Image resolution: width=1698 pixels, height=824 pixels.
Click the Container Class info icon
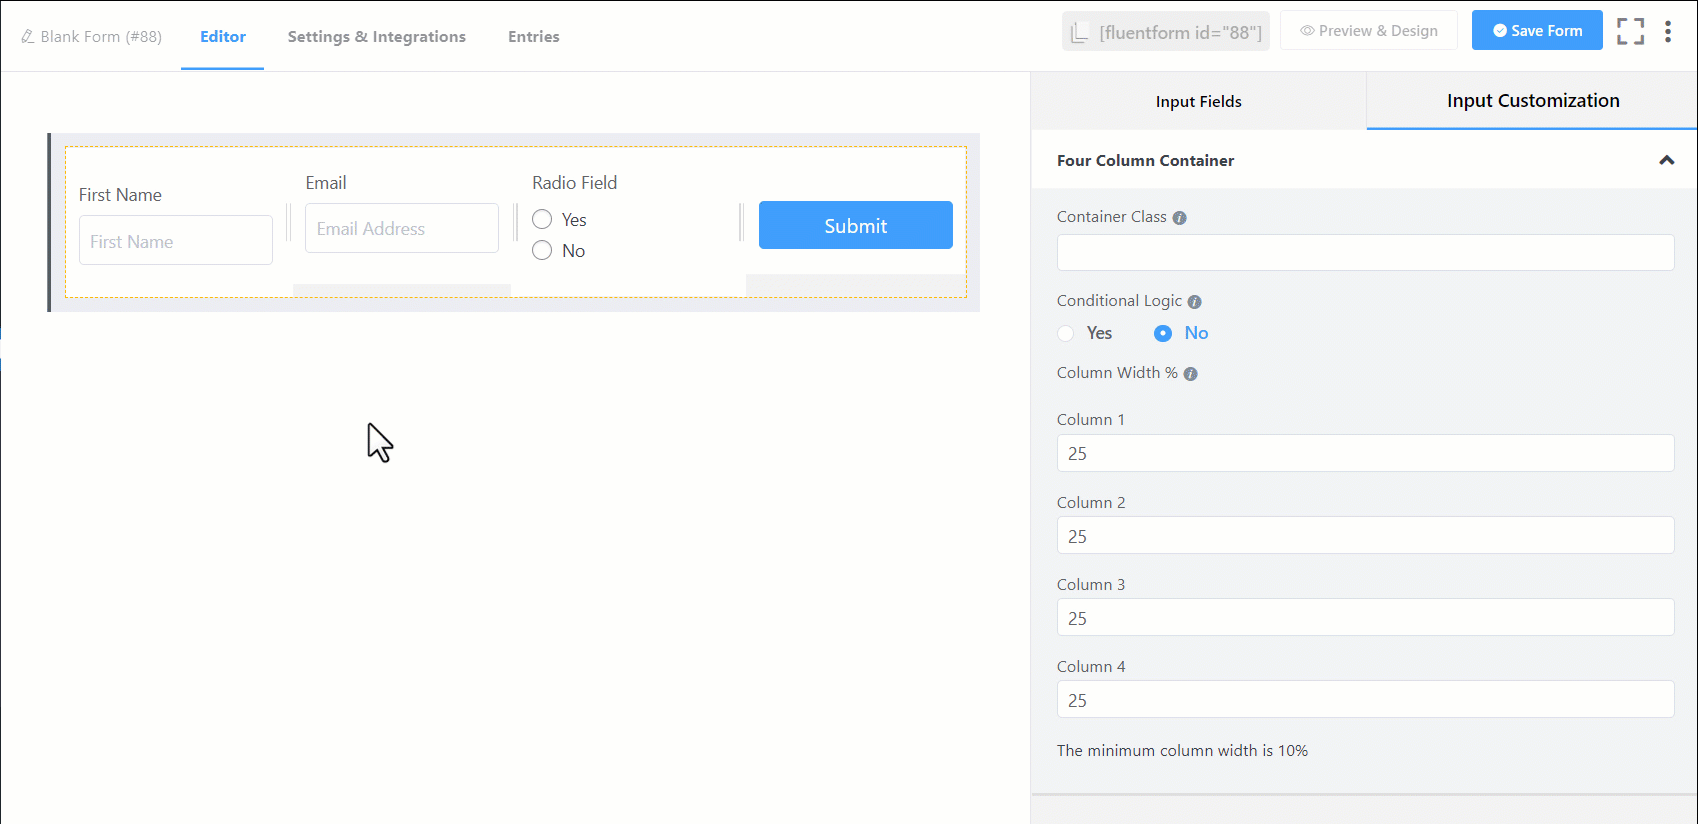click(1179, 218)
